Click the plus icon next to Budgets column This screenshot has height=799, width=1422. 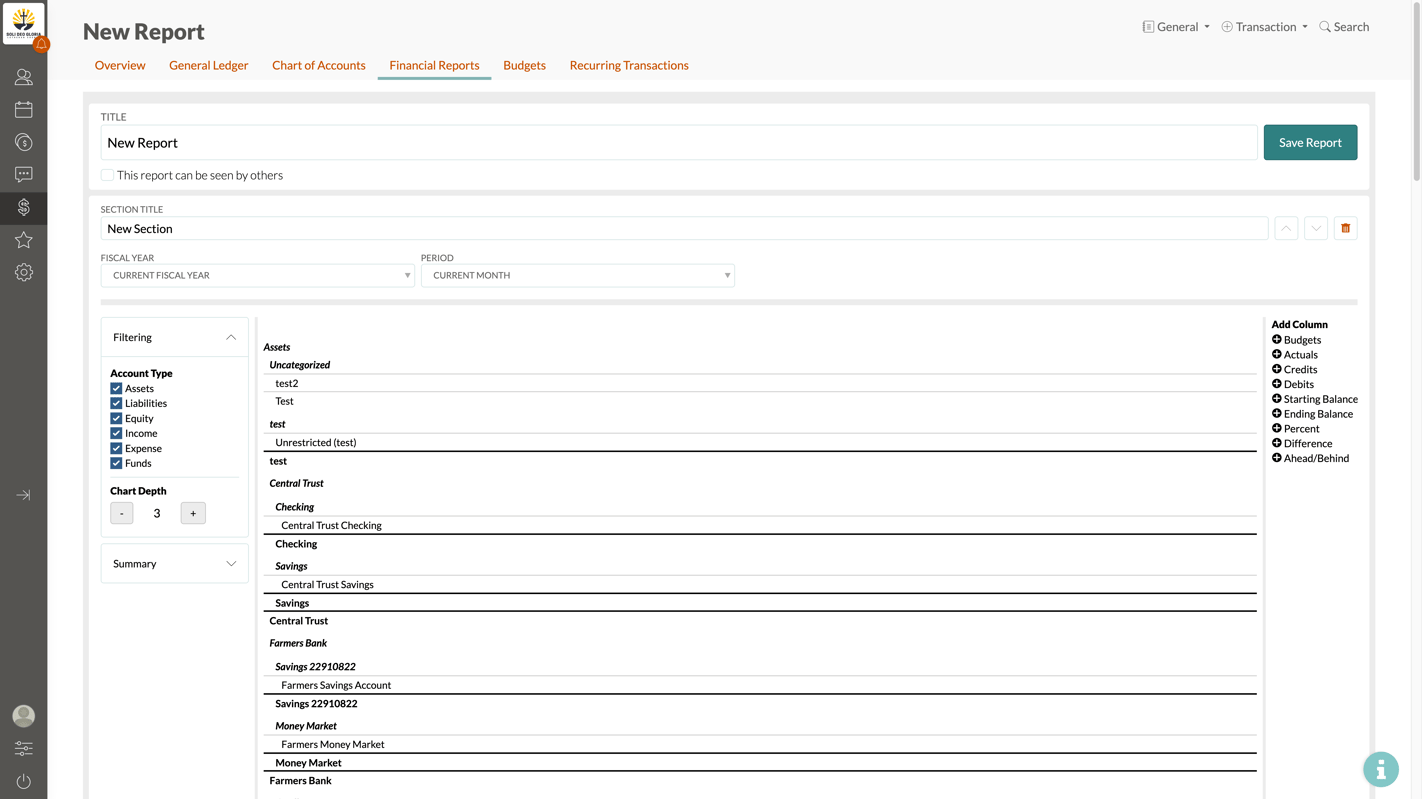1277,340
